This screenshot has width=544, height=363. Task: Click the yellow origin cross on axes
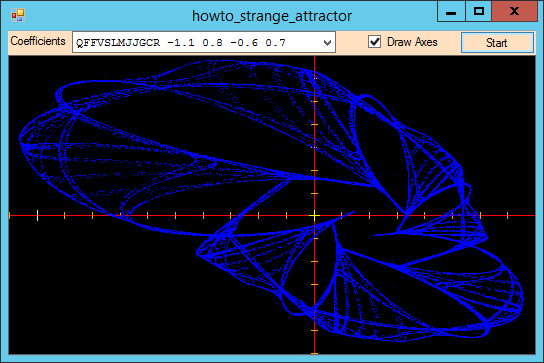tap(314, 216)
